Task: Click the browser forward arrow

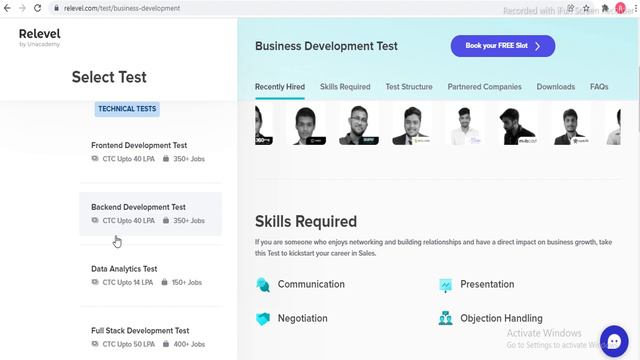Action: [x=22, y=8]
